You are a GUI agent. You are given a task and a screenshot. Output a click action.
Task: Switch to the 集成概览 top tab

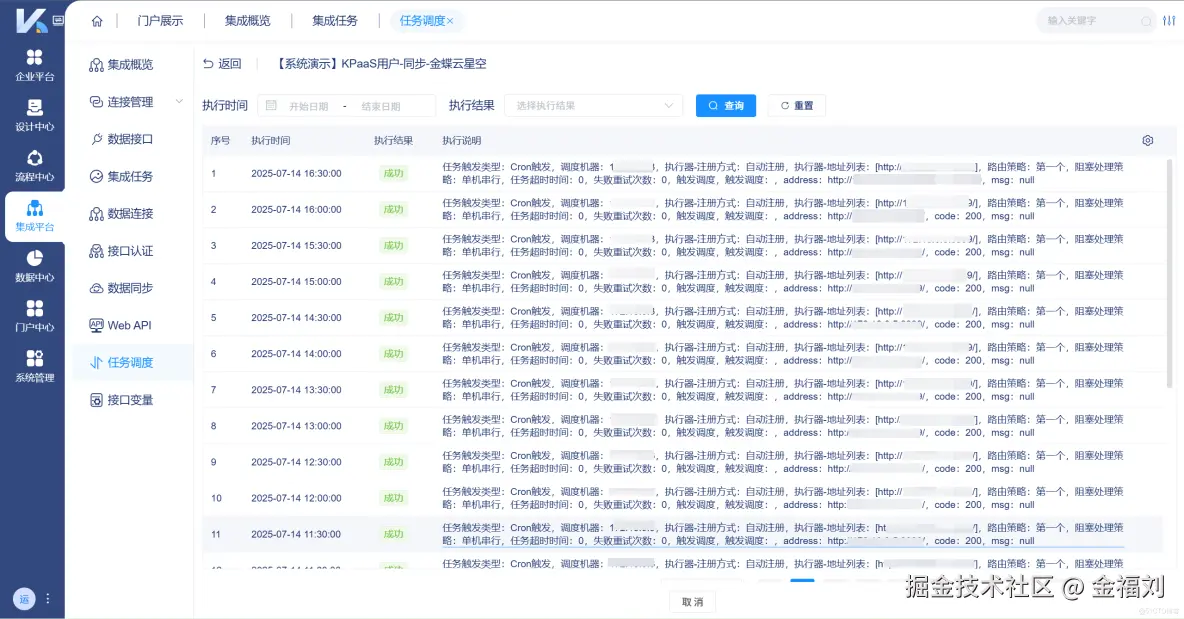coord(248,21)
